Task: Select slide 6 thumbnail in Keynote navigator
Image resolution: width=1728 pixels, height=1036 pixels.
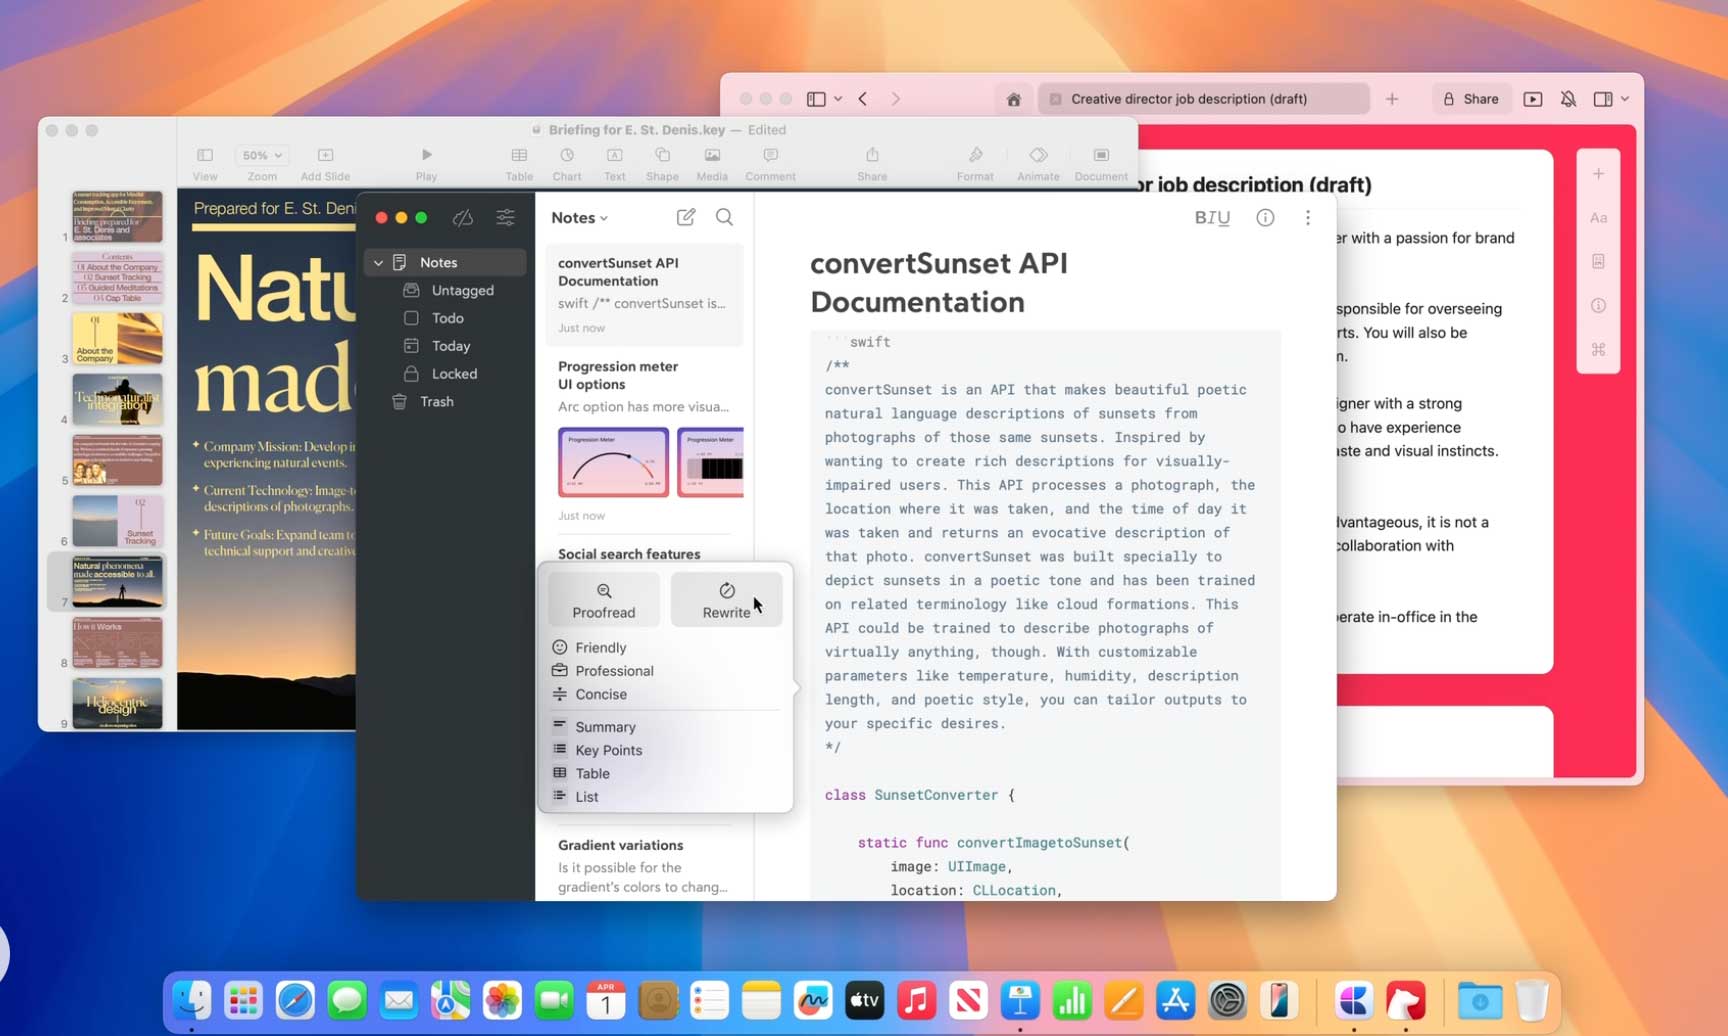Action: coord(117,521)
